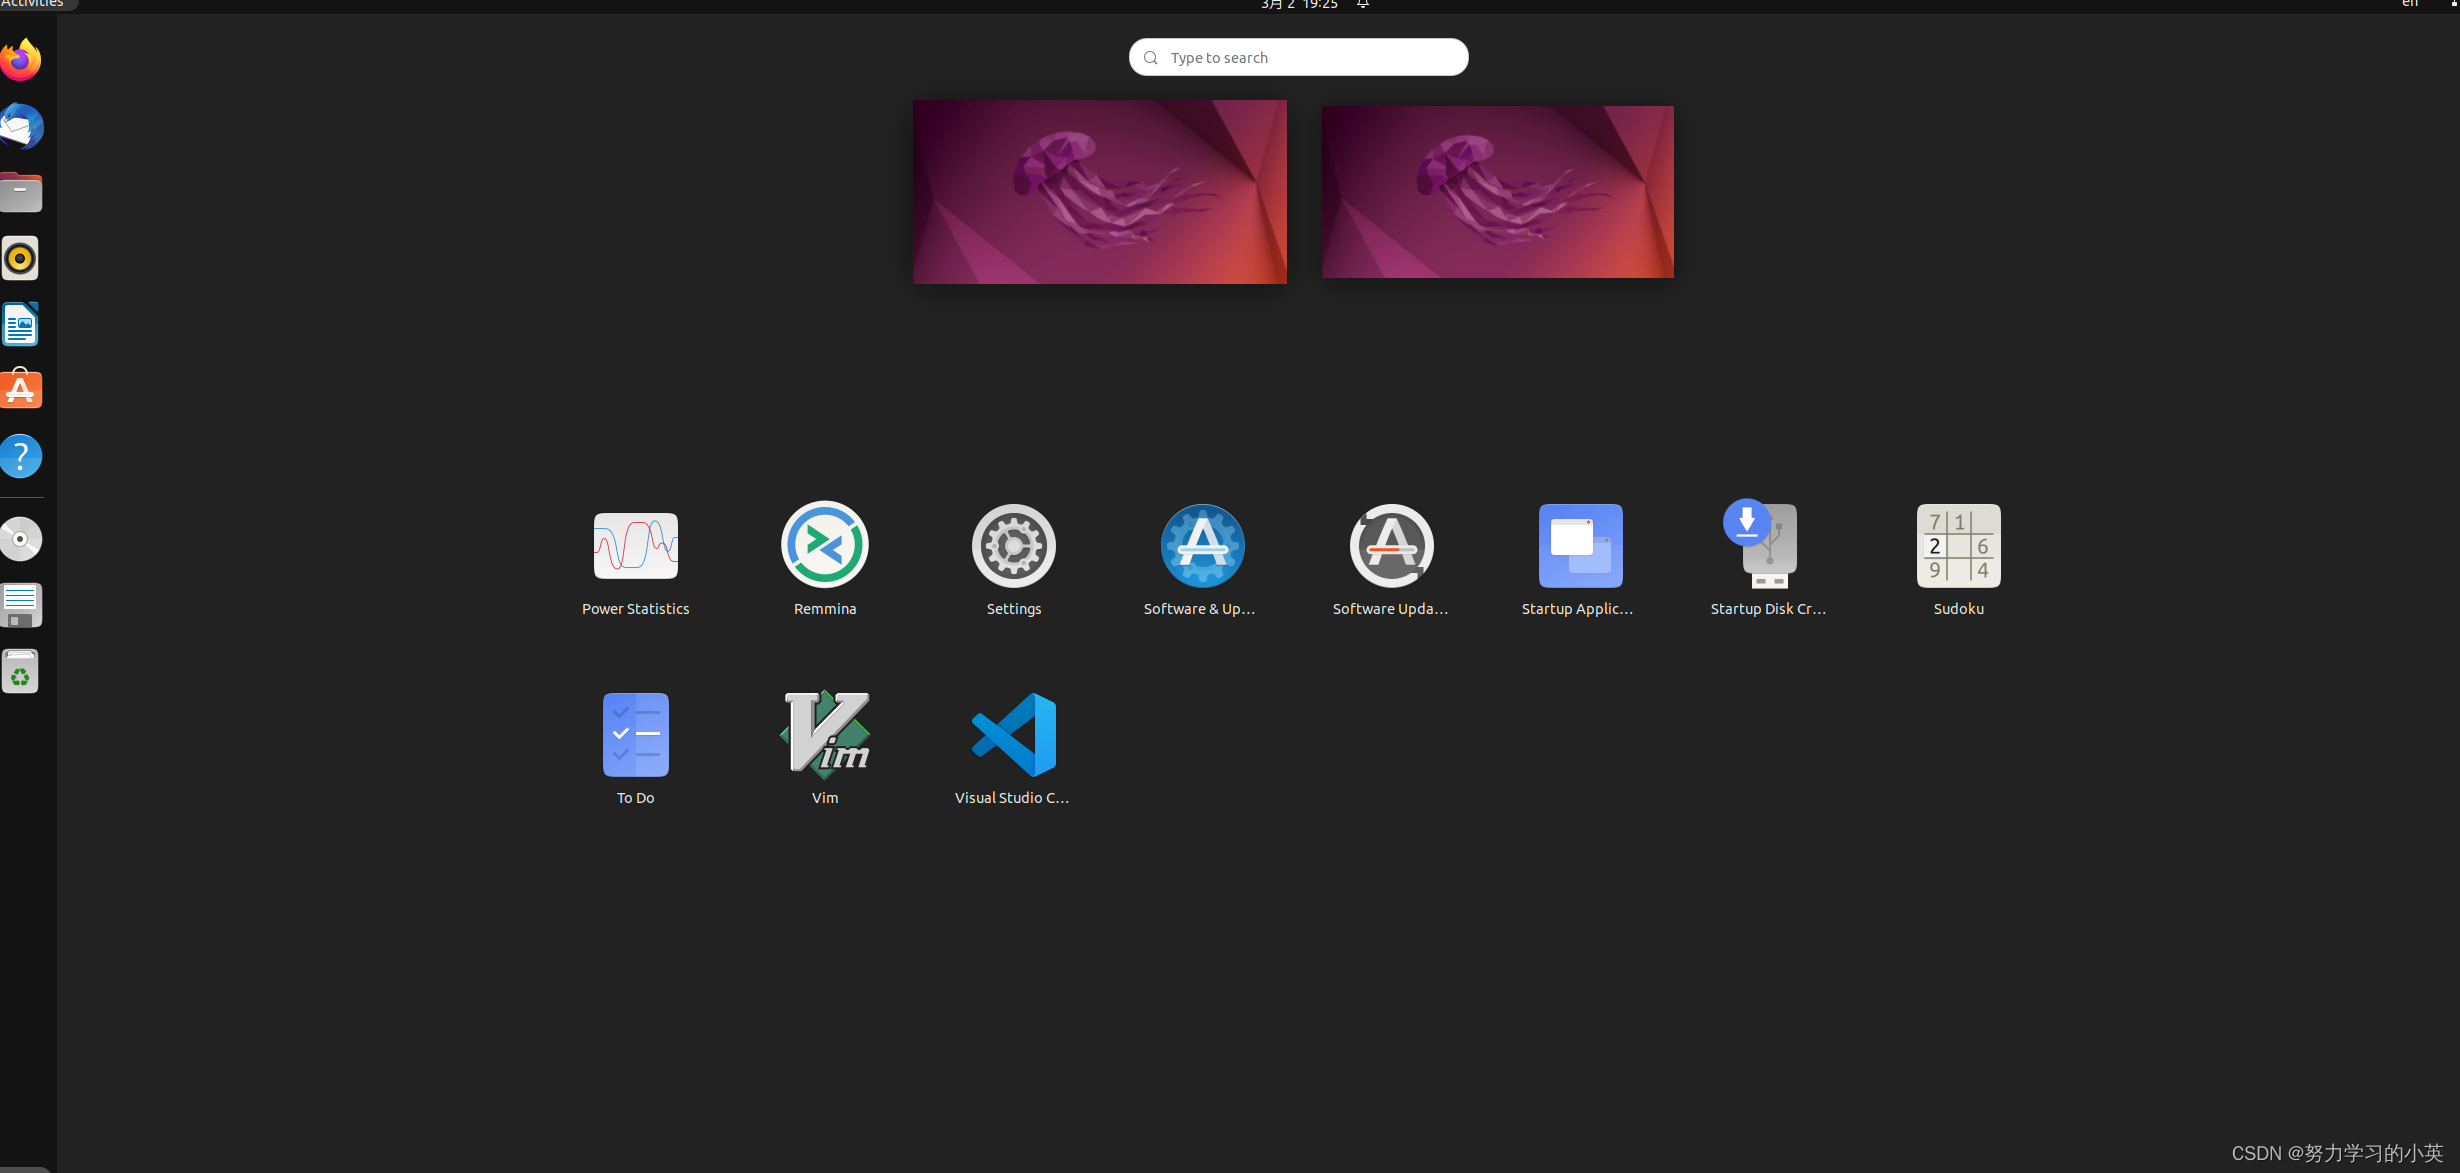The image size is (2460, 1173).
Task: Switch to the second workspace thumbnail
Action: (1497, 192)
